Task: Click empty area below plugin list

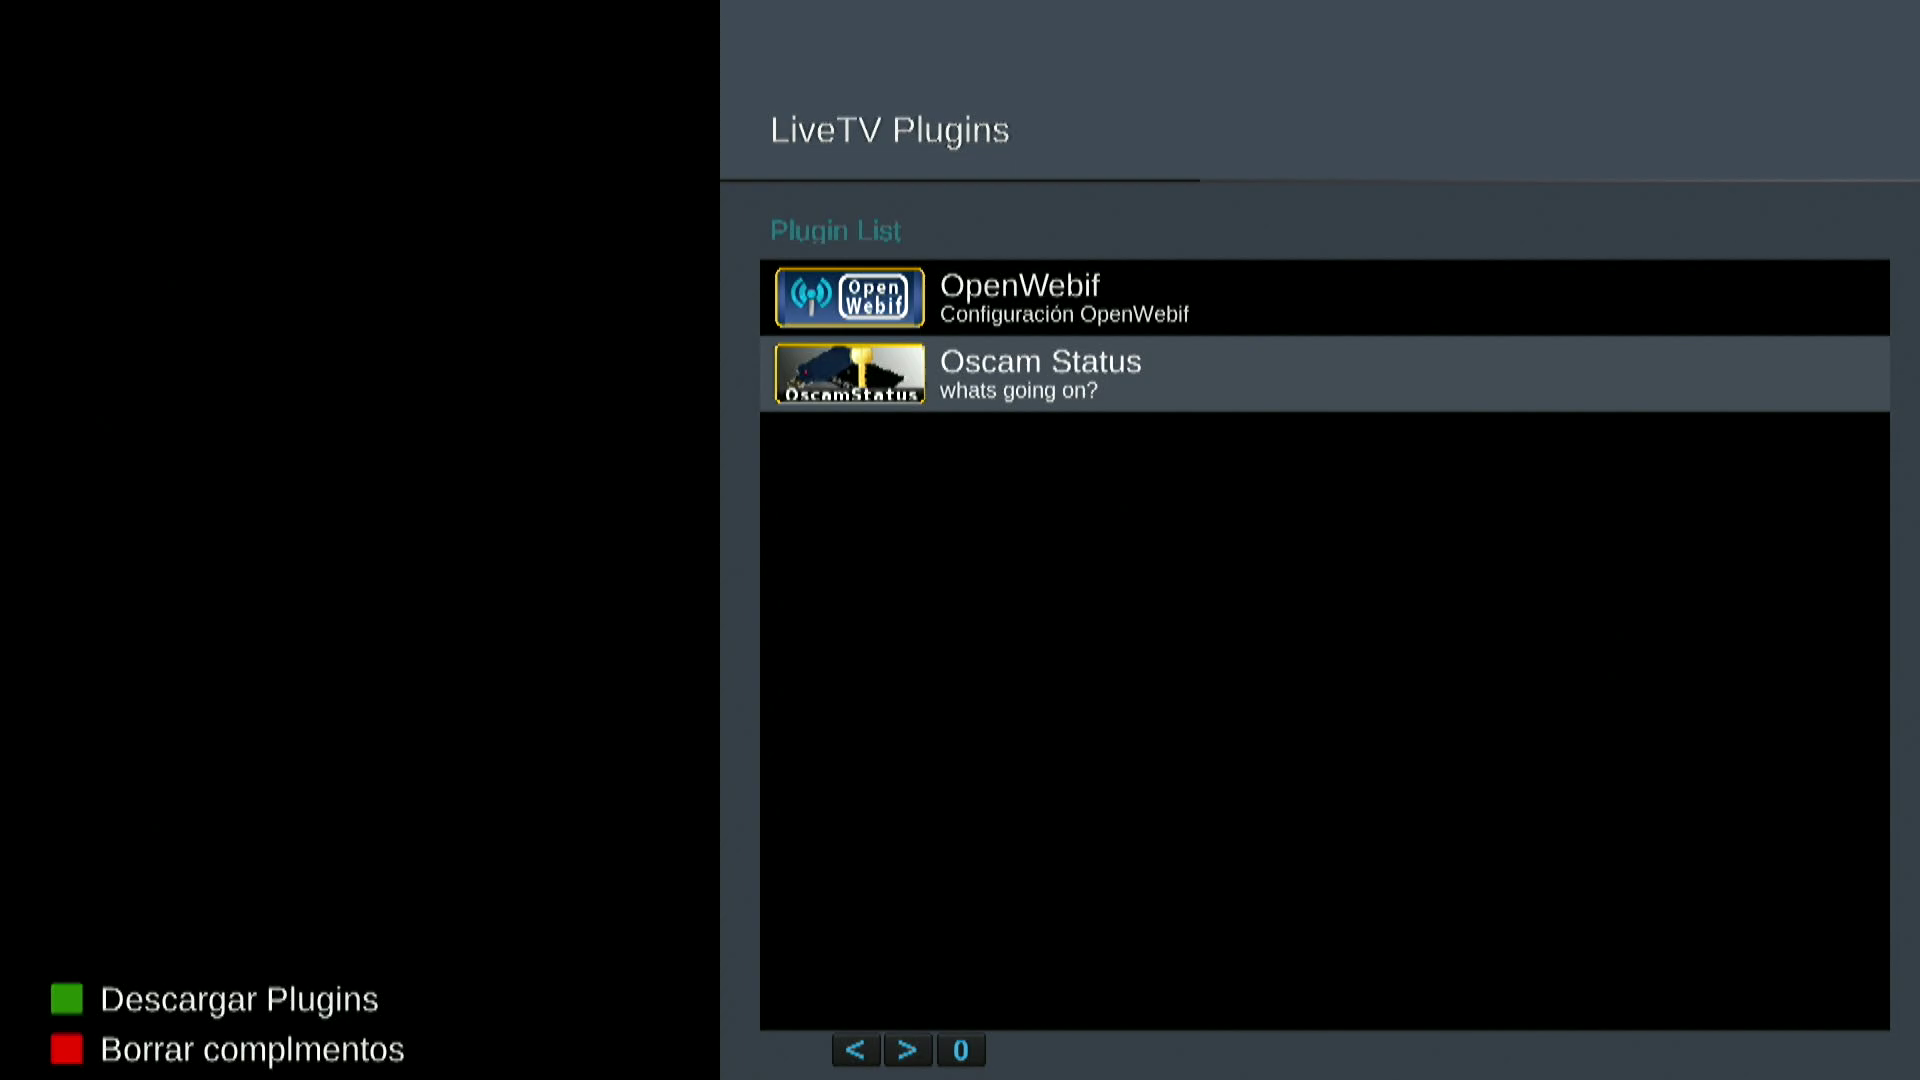Action: click(1324, 720)
